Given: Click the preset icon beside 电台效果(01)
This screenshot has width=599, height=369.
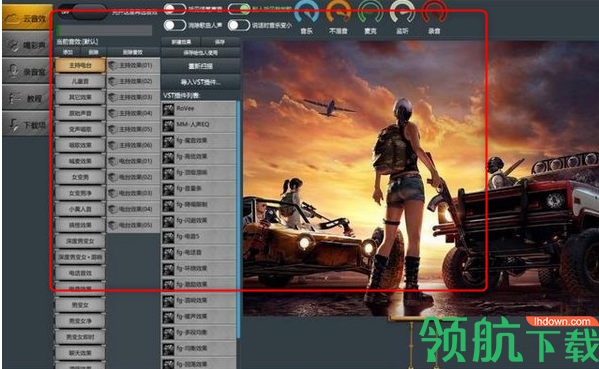Looking at the screenshot, I should (x=113, y=161).
